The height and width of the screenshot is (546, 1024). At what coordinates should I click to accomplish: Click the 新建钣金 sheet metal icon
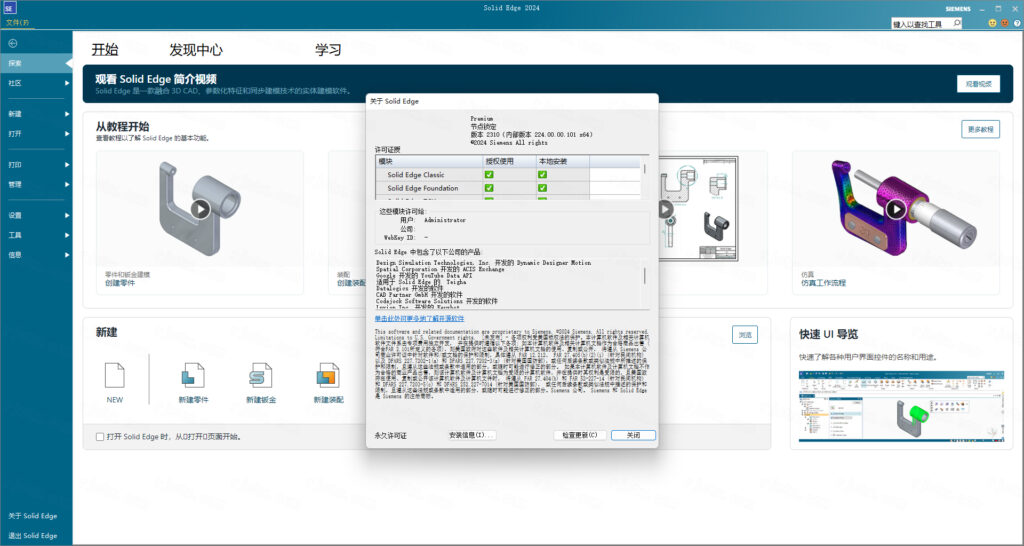click(x=260, y=376)
